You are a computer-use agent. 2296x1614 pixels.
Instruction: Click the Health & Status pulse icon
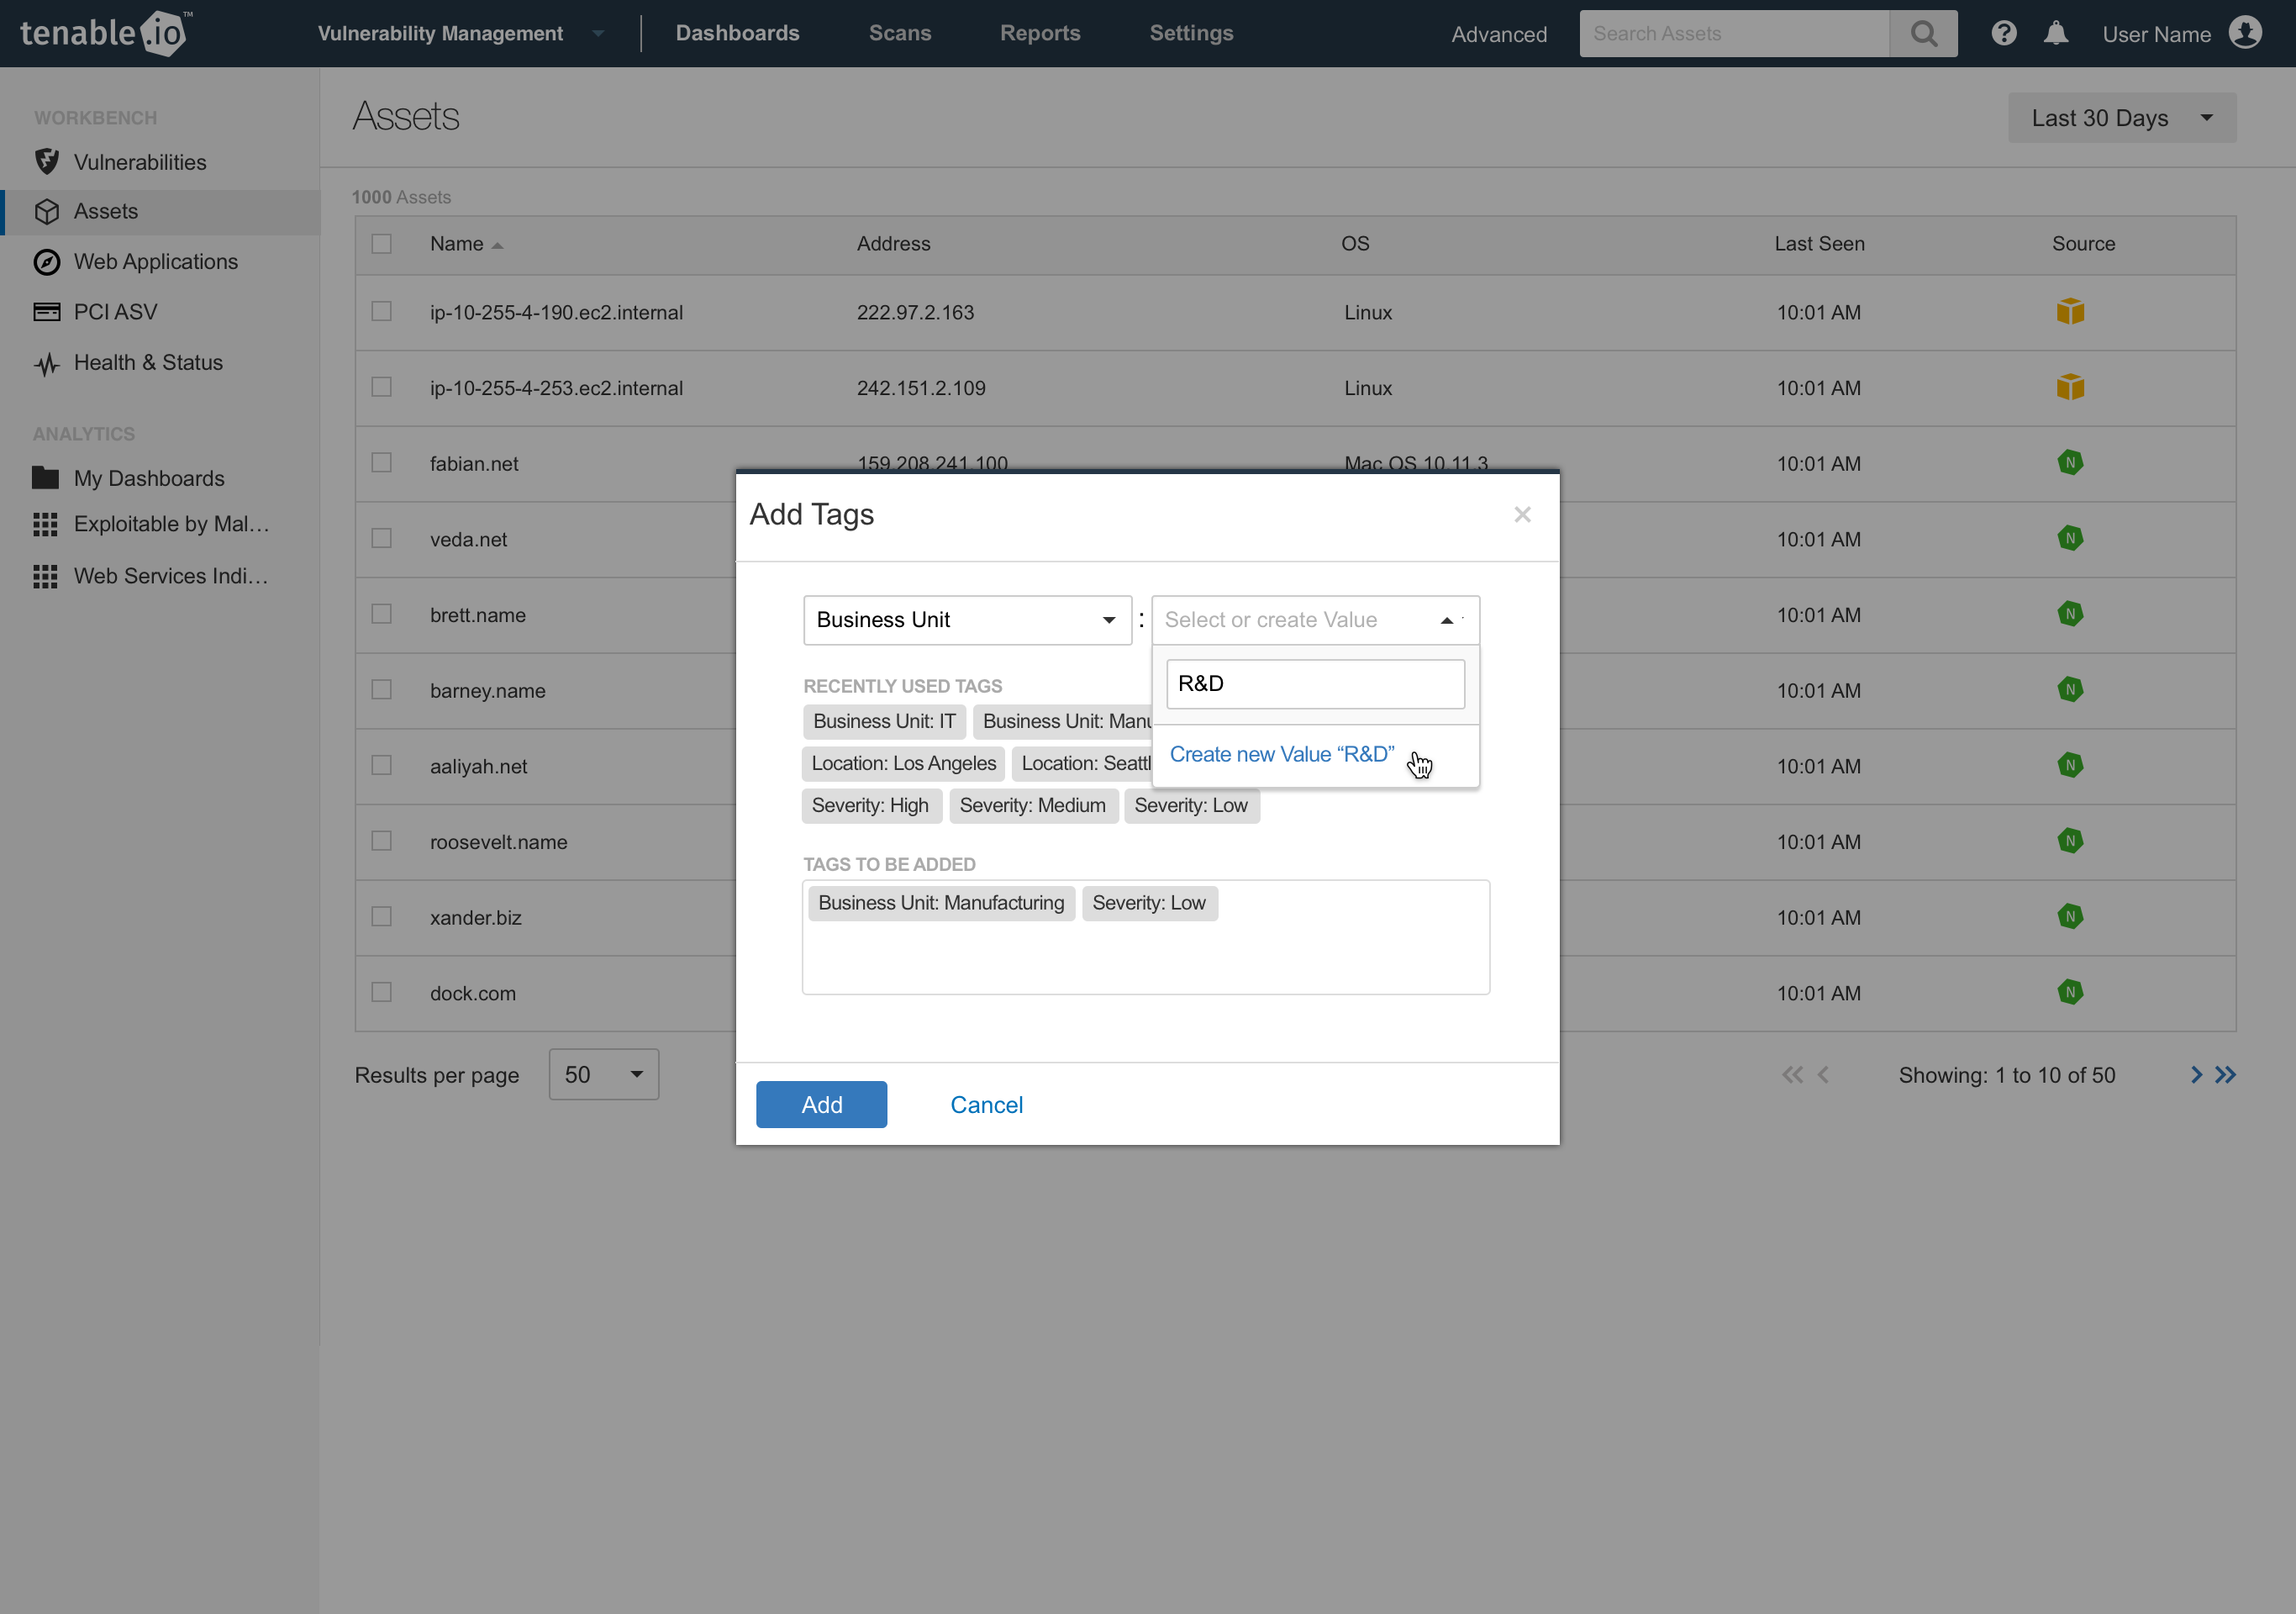pos(46,364)
